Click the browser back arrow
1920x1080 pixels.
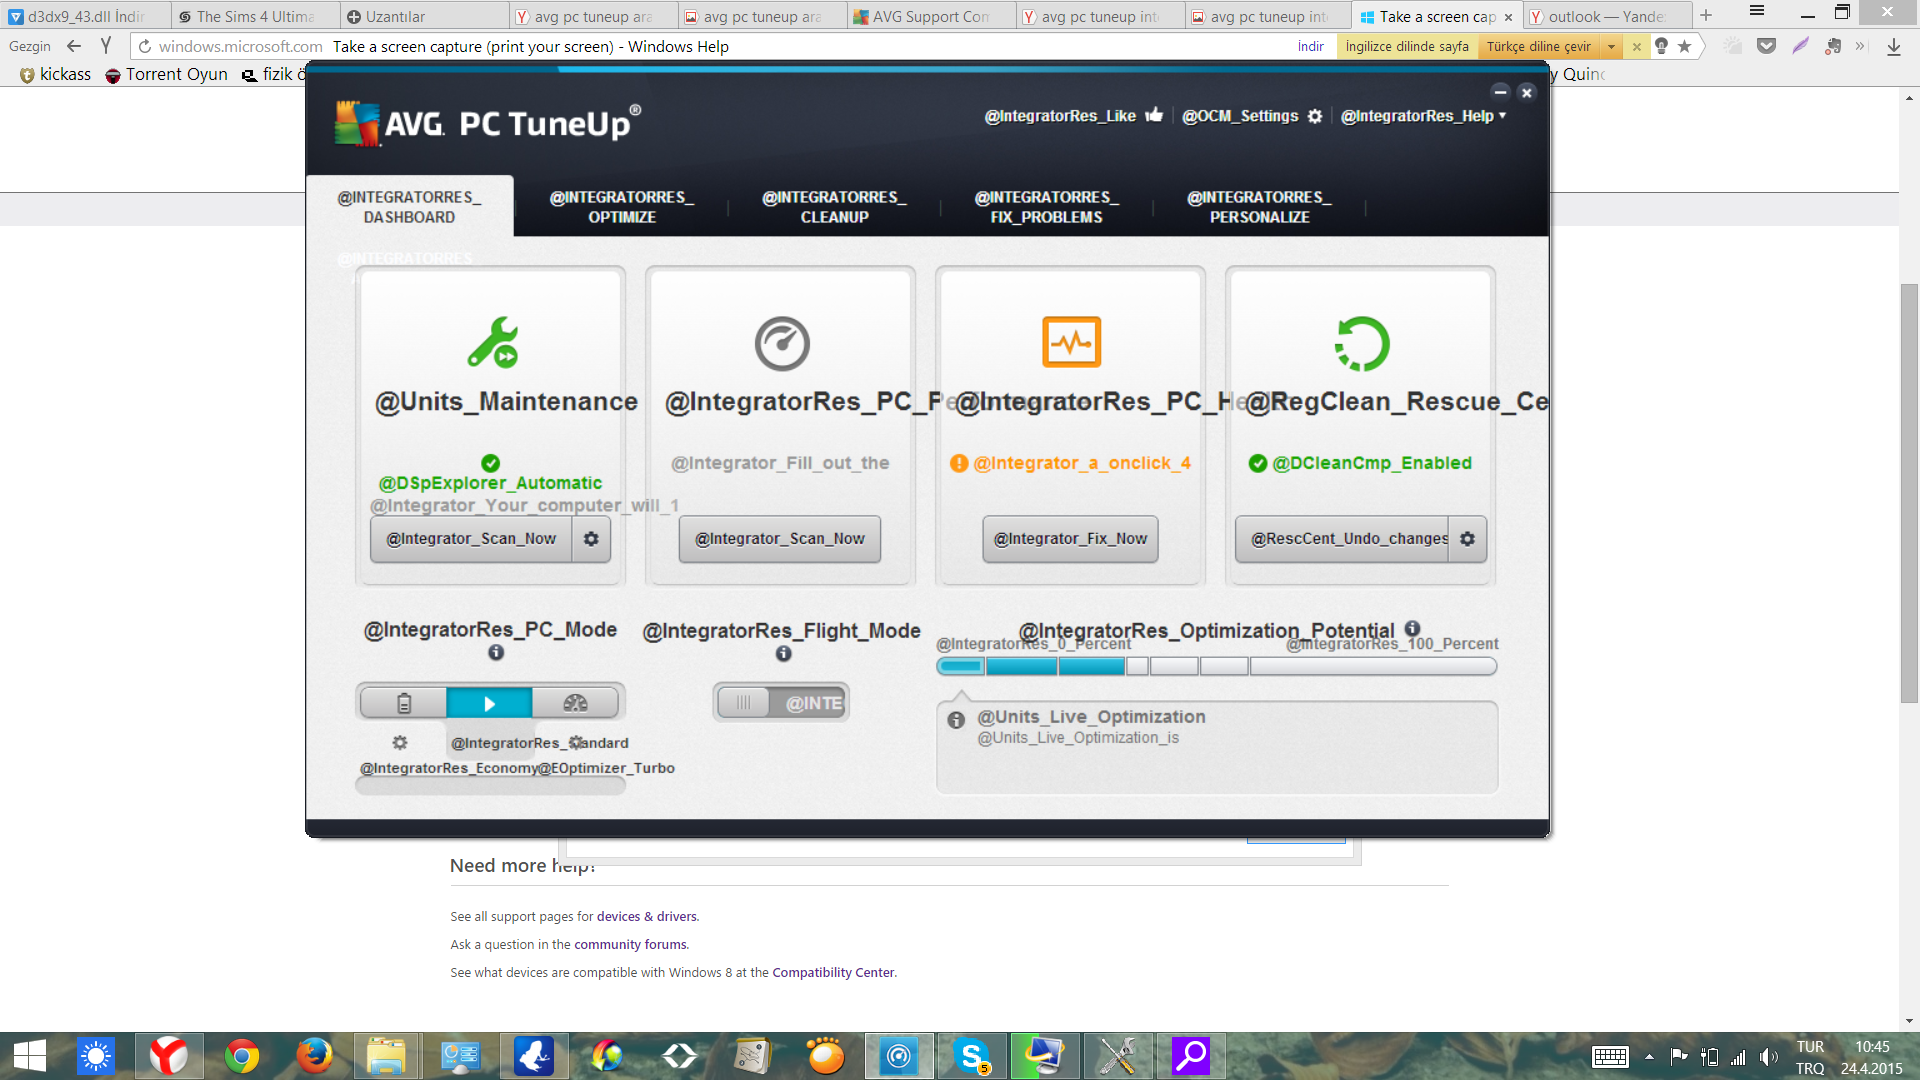click(74, 46)
